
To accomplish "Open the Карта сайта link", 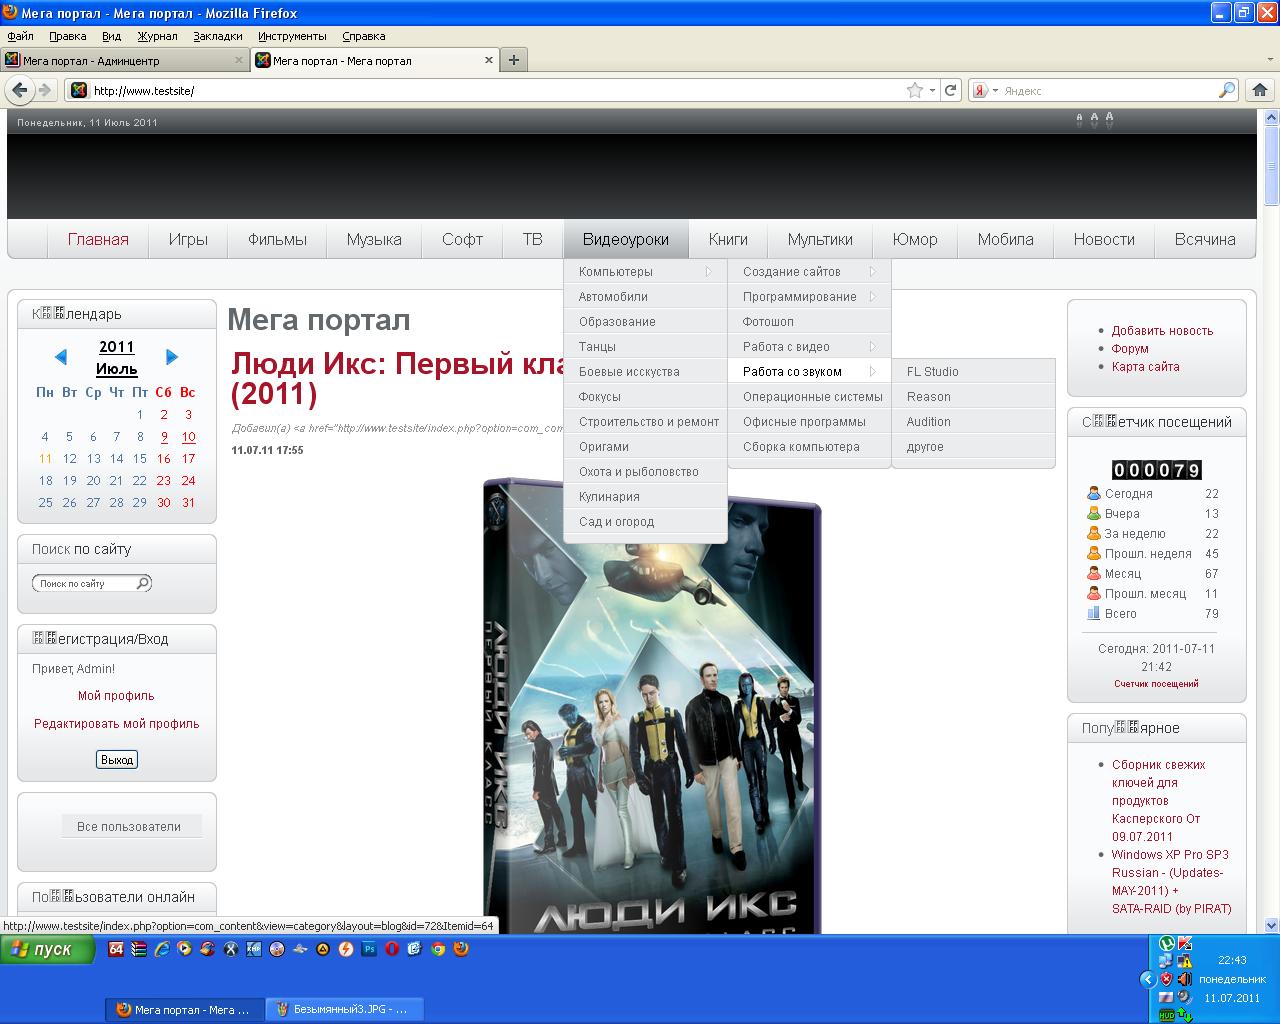I will pyautogui.click(x=1145, y=367).
